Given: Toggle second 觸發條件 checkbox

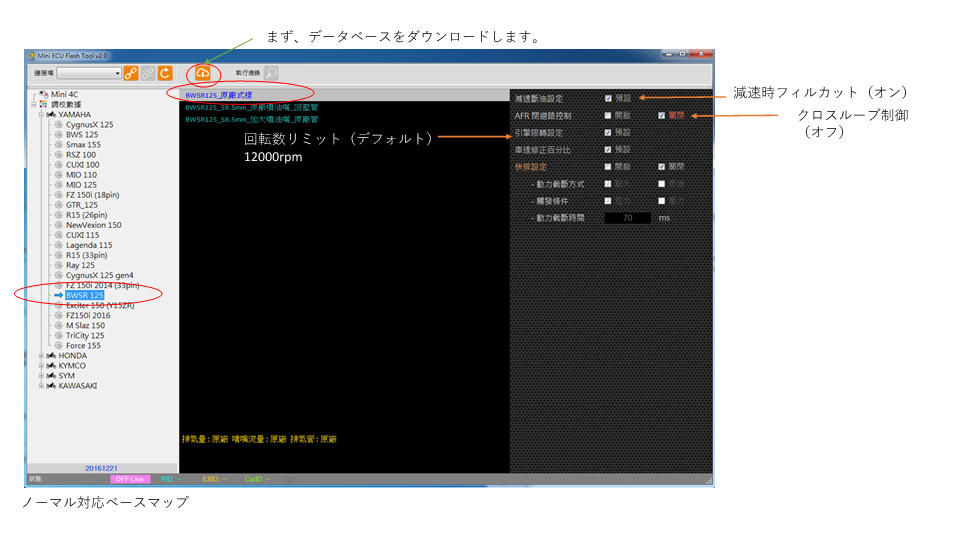Looking at the screenshot, I should click(x=661, y=201).
